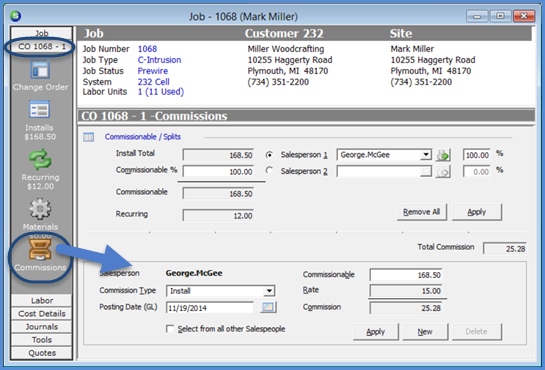
Task: Click the Delete button
Action: pyautogui.click(x=477, y=332)
